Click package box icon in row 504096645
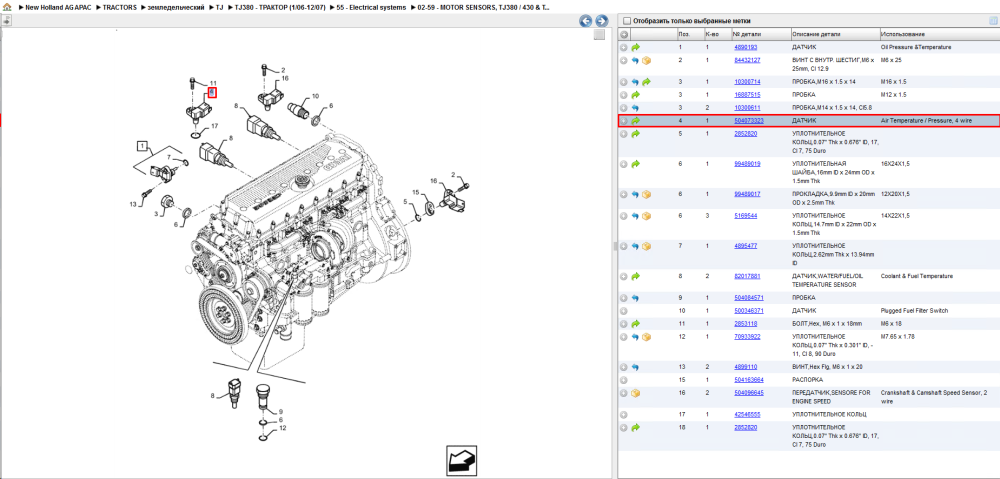Screen dimensions: 1000x479 click(636, 394)
